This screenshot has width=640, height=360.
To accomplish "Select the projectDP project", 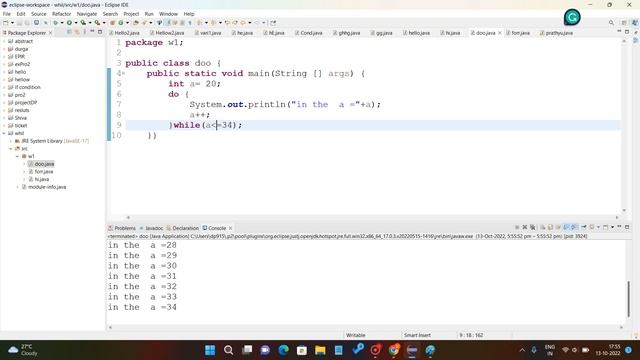I will click(26, 102).
